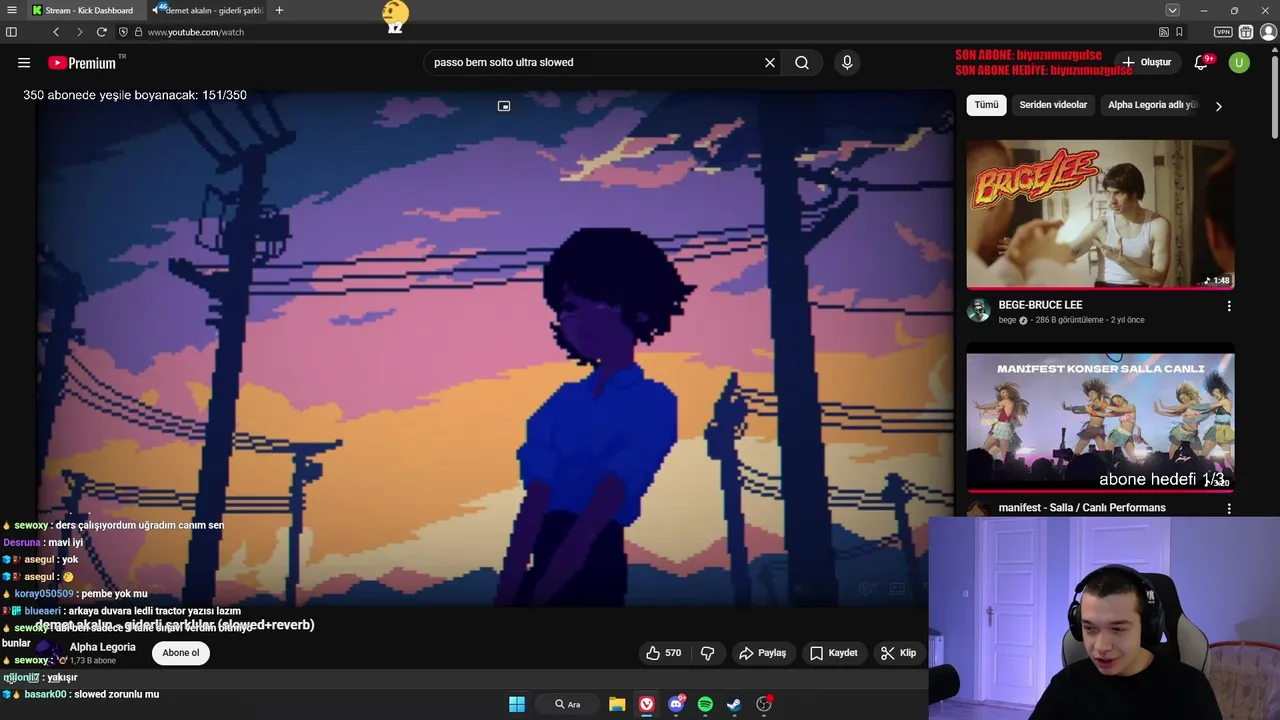Image resolution: width=1280 pixels, height=720 pixels.
Task: Expand the tab list dropdown arrow
Action: click(1172, 10)
